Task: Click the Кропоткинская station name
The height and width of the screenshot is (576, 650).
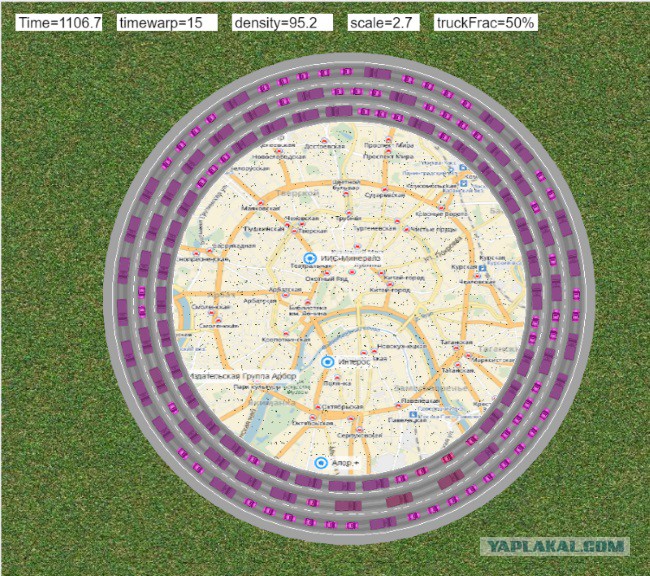Action: [286, 340]
